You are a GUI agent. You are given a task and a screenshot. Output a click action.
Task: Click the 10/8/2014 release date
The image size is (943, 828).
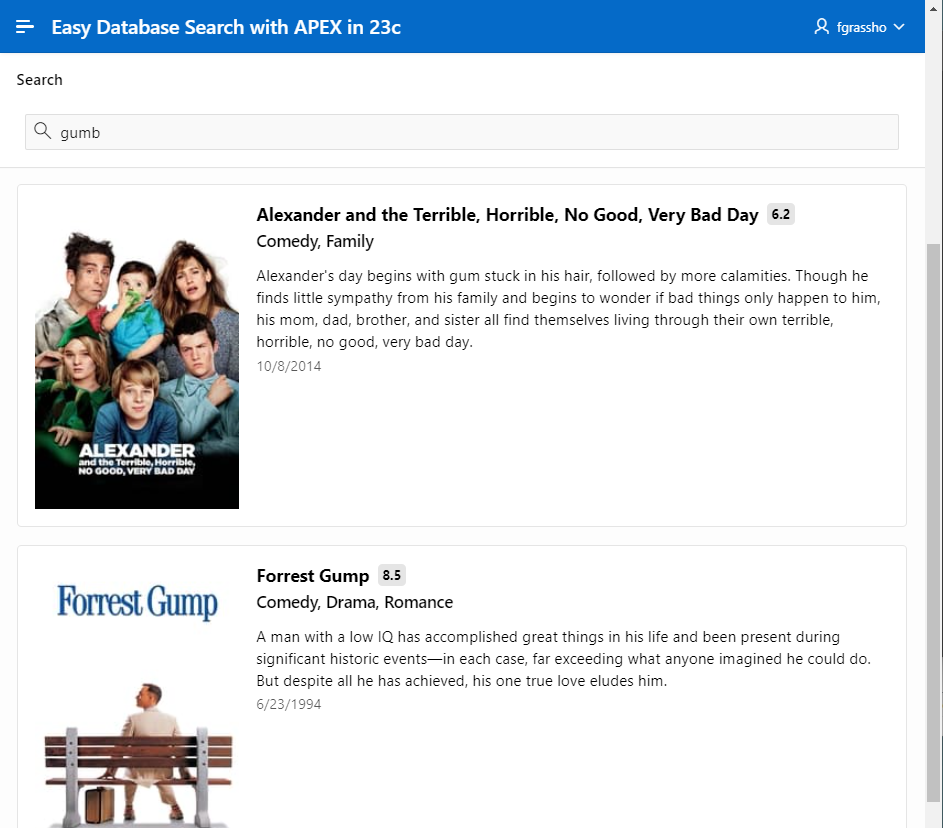[289, 366]
